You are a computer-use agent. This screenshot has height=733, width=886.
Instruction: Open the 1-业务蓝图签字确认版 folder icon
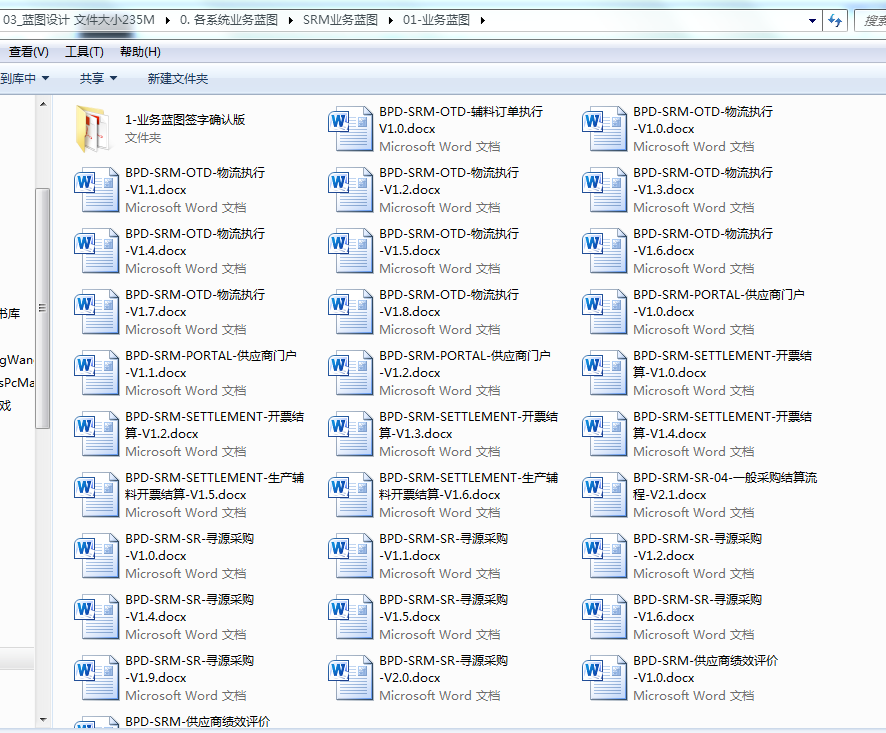tap(97, 128)
